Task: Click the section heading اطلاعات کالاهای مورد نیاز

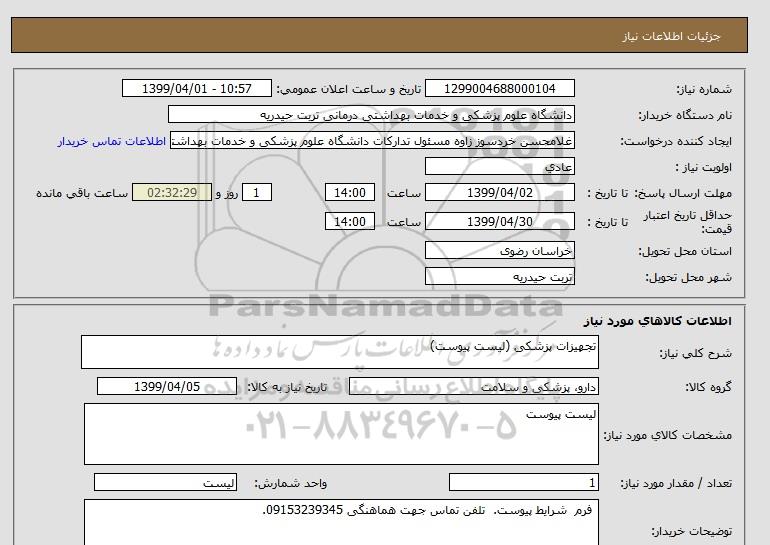Action: coord(658,321)
